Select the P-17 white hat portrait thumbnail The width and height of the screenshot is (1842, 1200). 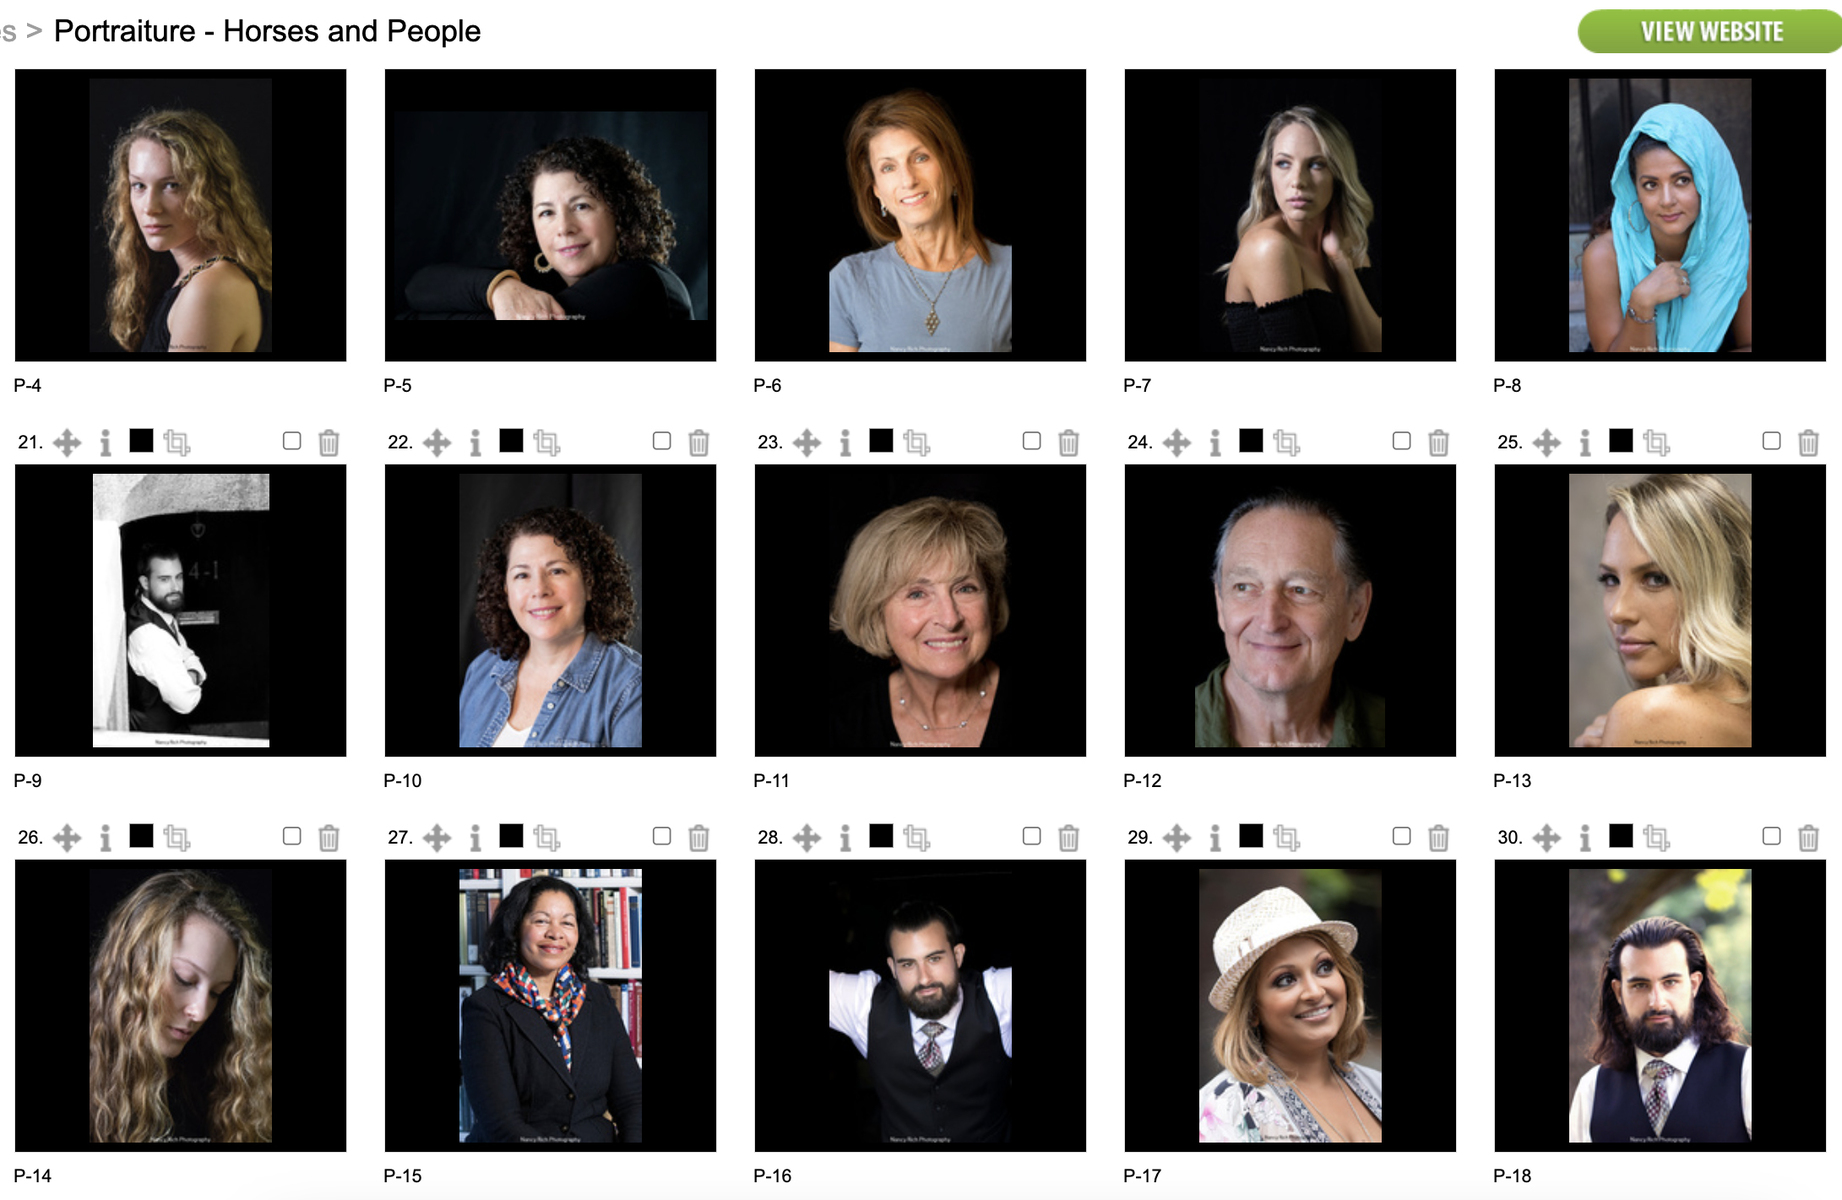click(1290, 1005)
